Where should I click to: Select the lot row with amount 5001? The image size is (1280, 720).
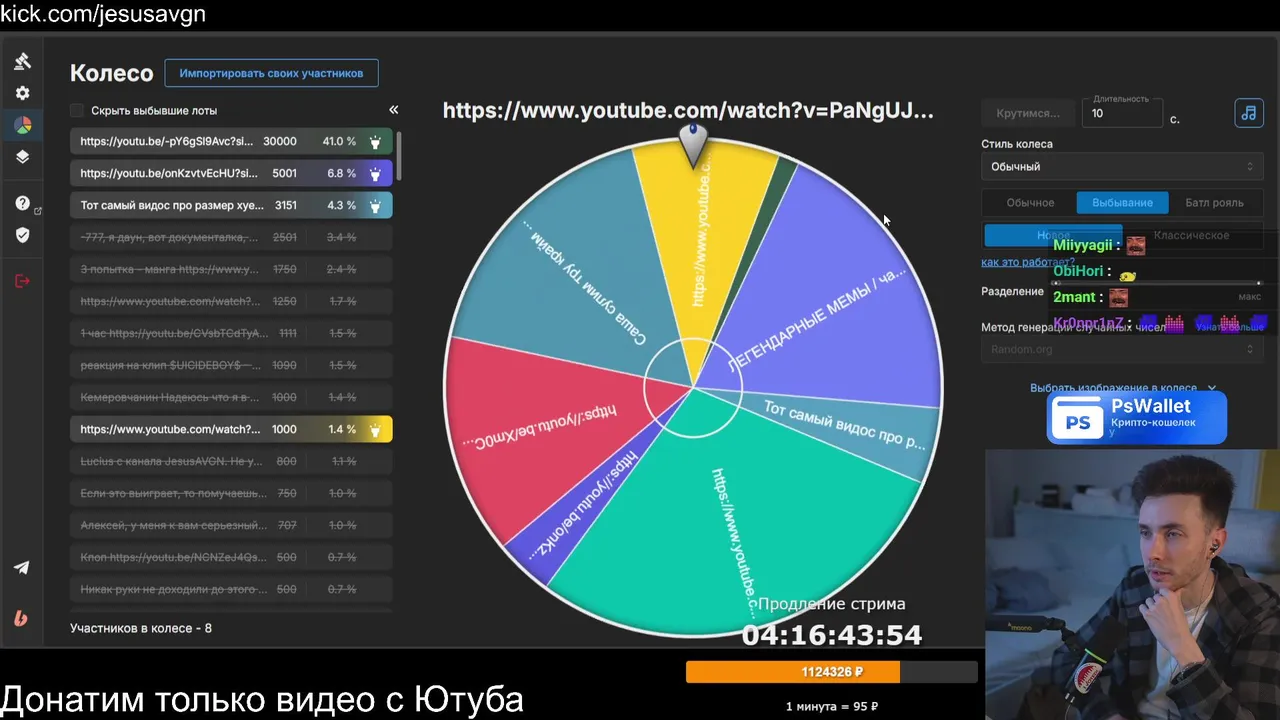coord(231,174)
